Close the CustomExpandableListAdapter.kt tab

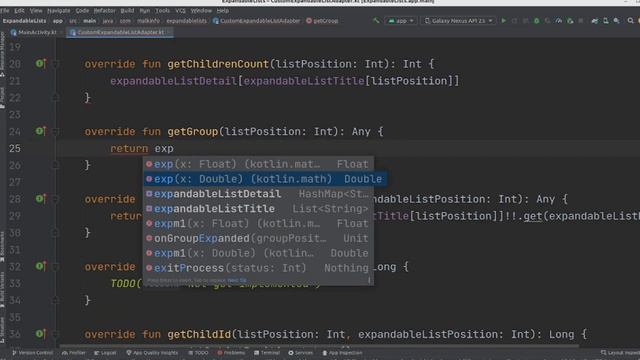(x=169, y=32)
